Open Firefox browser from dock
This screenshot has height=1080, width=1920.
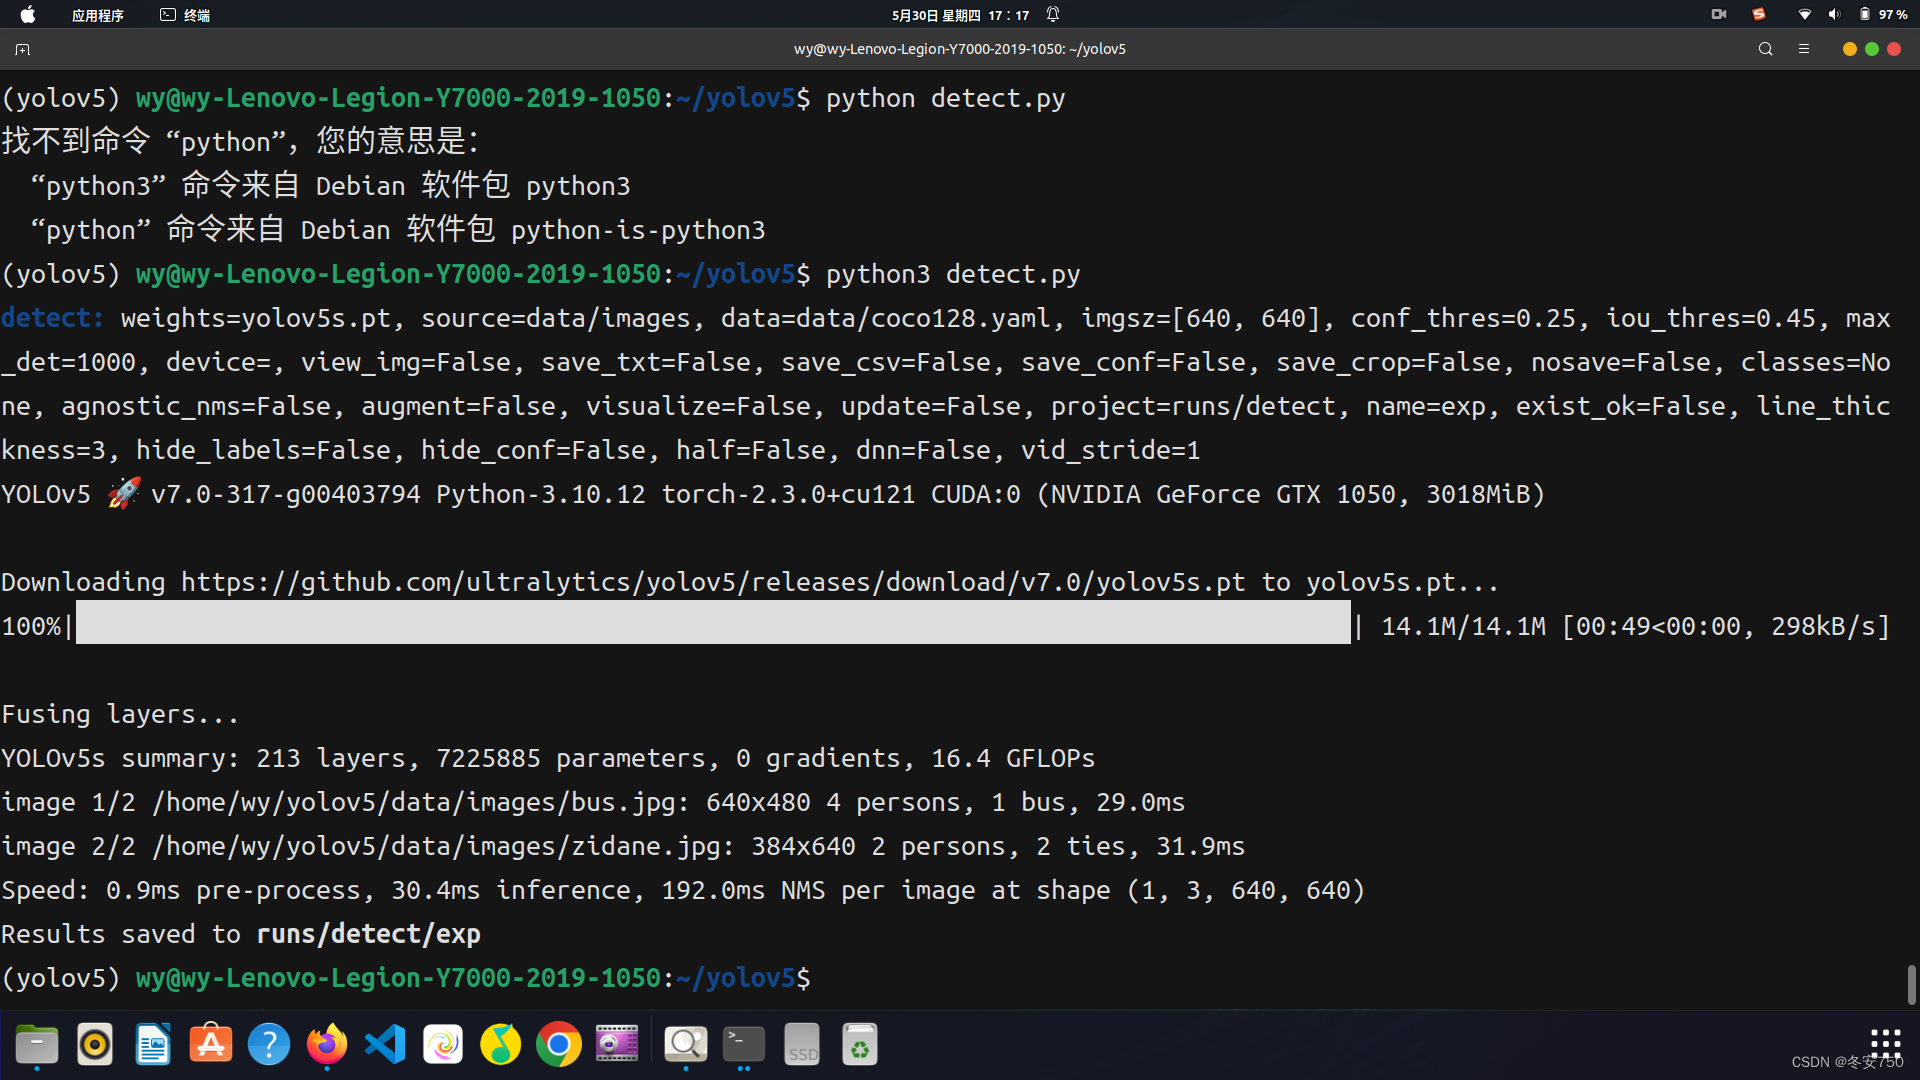point(327,1045)
